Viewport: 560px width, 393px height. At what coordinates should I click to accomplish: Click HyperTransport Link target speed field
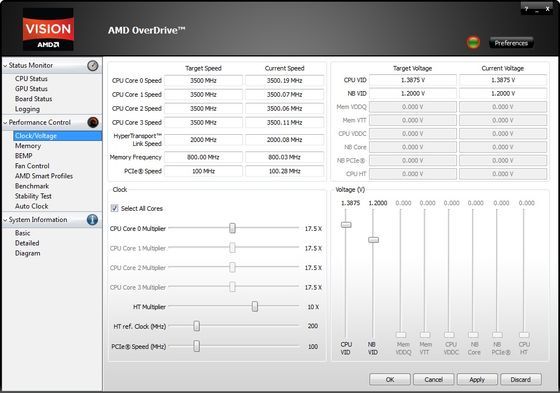pos(203,140)
